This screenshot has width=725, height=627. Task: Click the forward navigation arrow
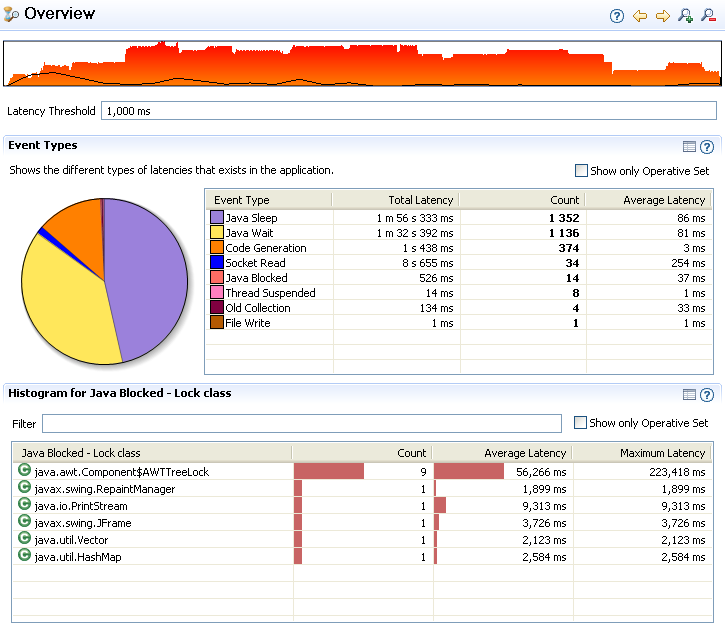pos(663,16)
